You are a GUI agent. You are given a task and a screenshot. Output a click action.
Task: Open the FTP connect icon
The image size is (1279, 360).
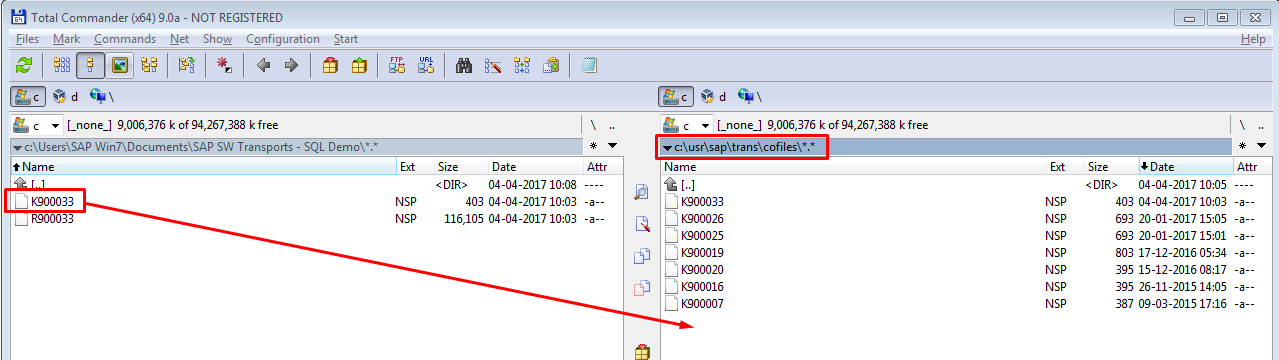coord(397,65)
